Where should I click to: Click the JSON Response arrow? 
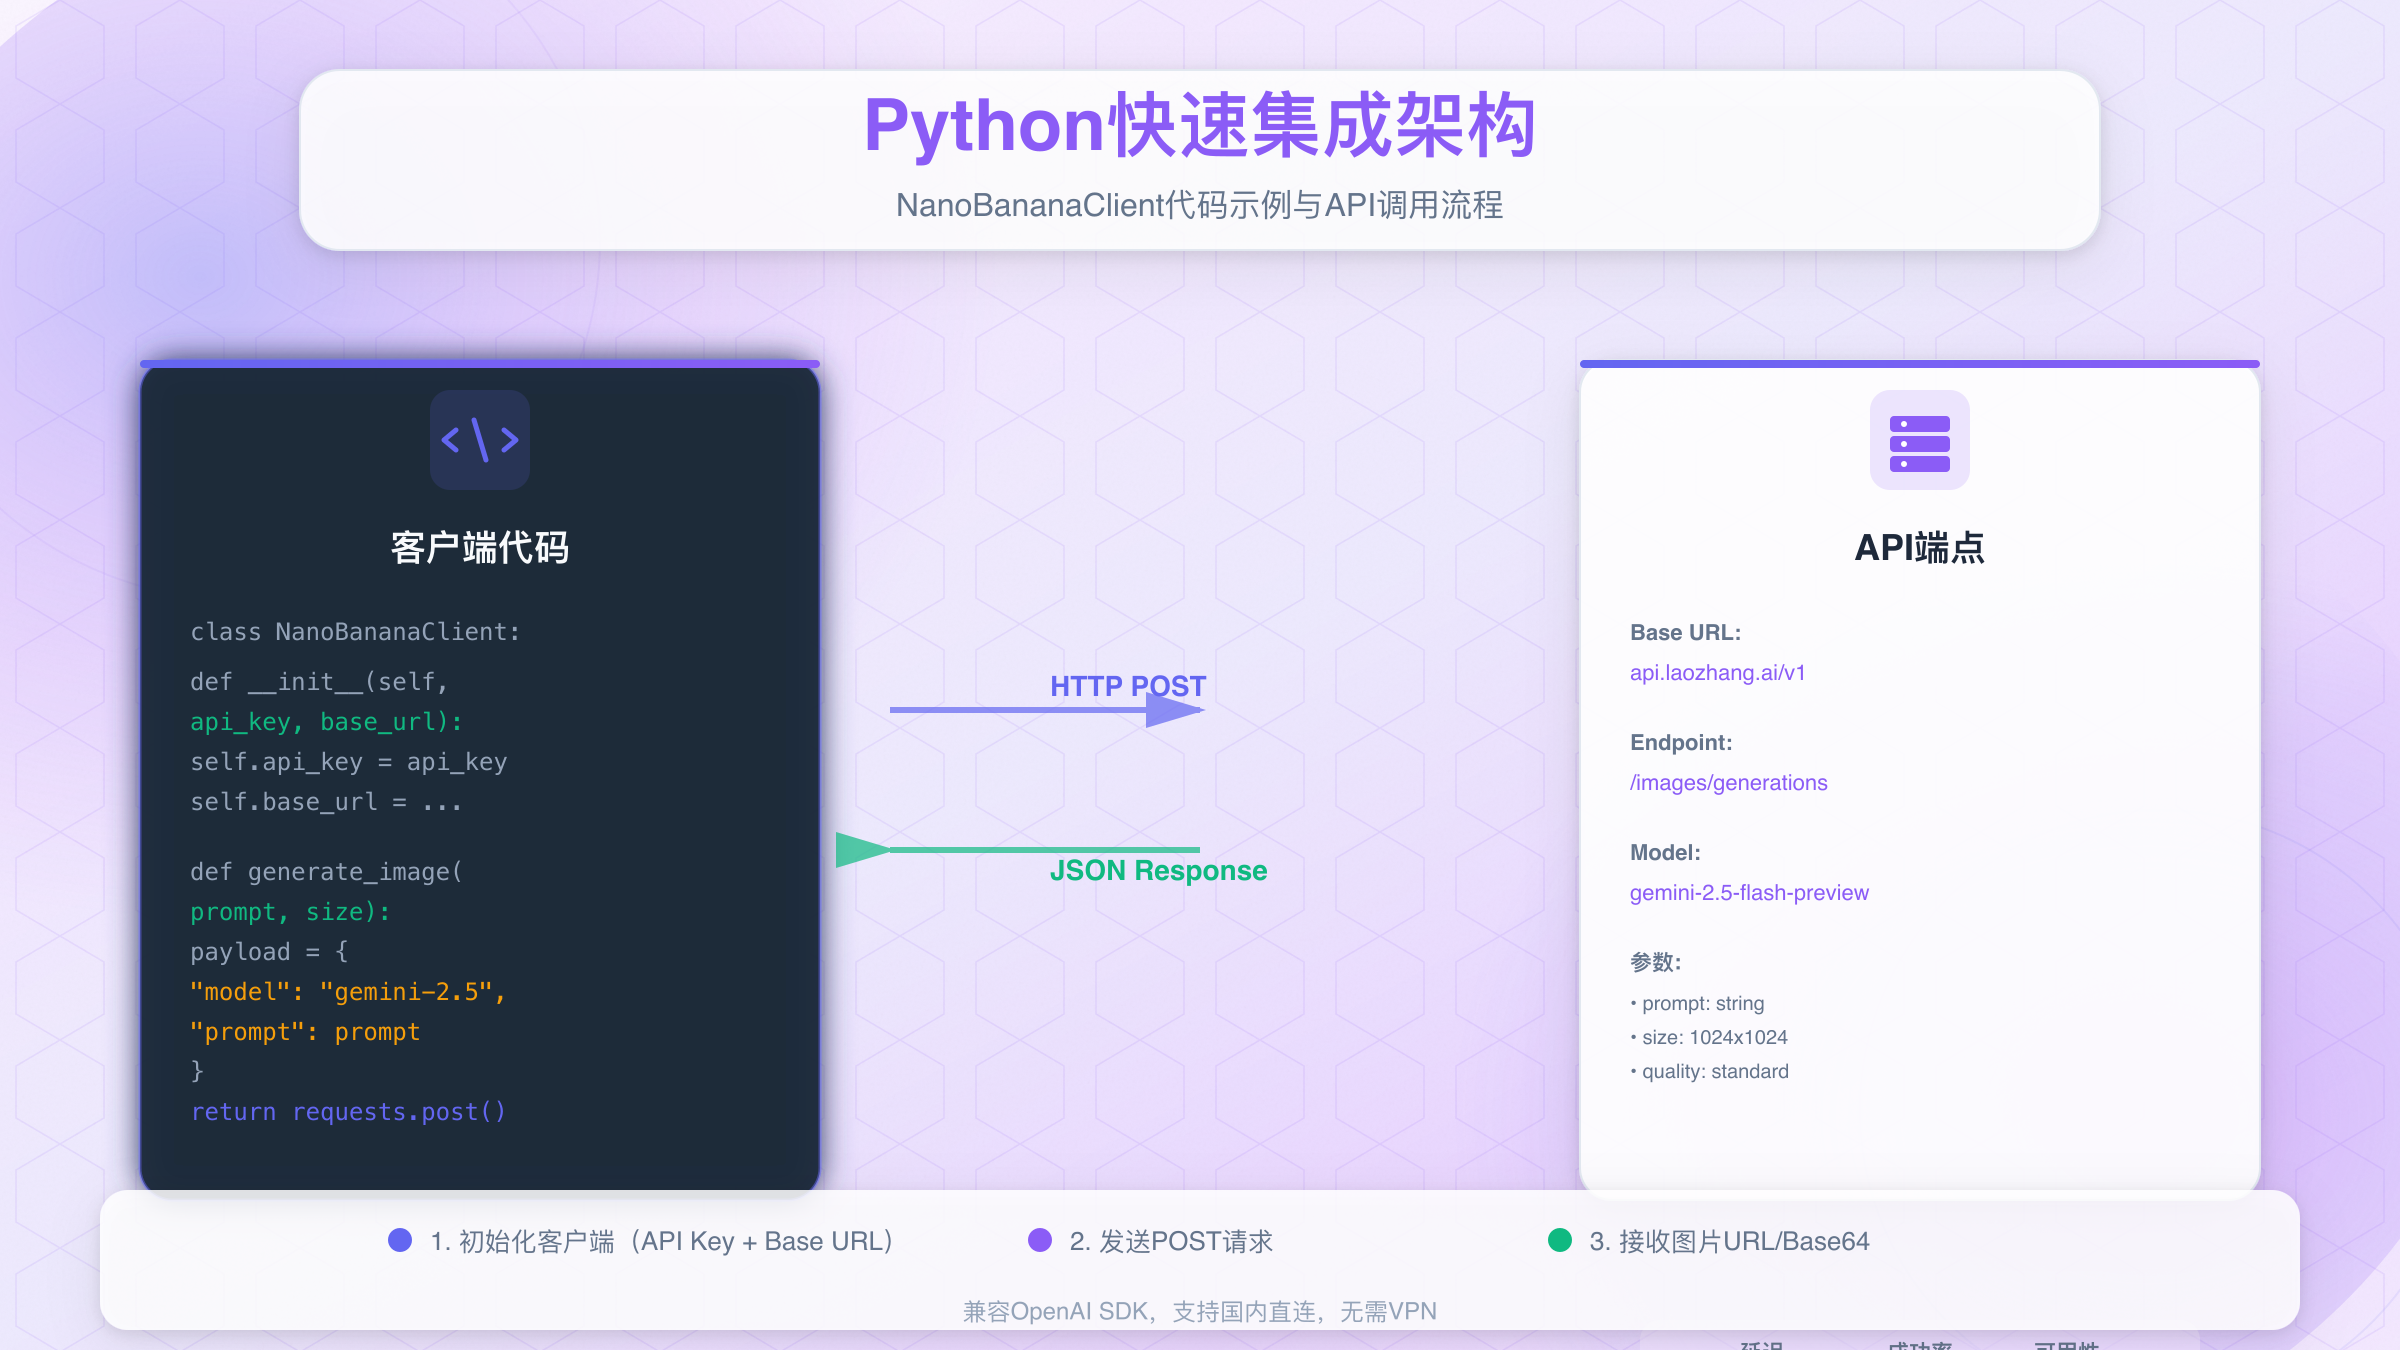tap(1020, 849)
